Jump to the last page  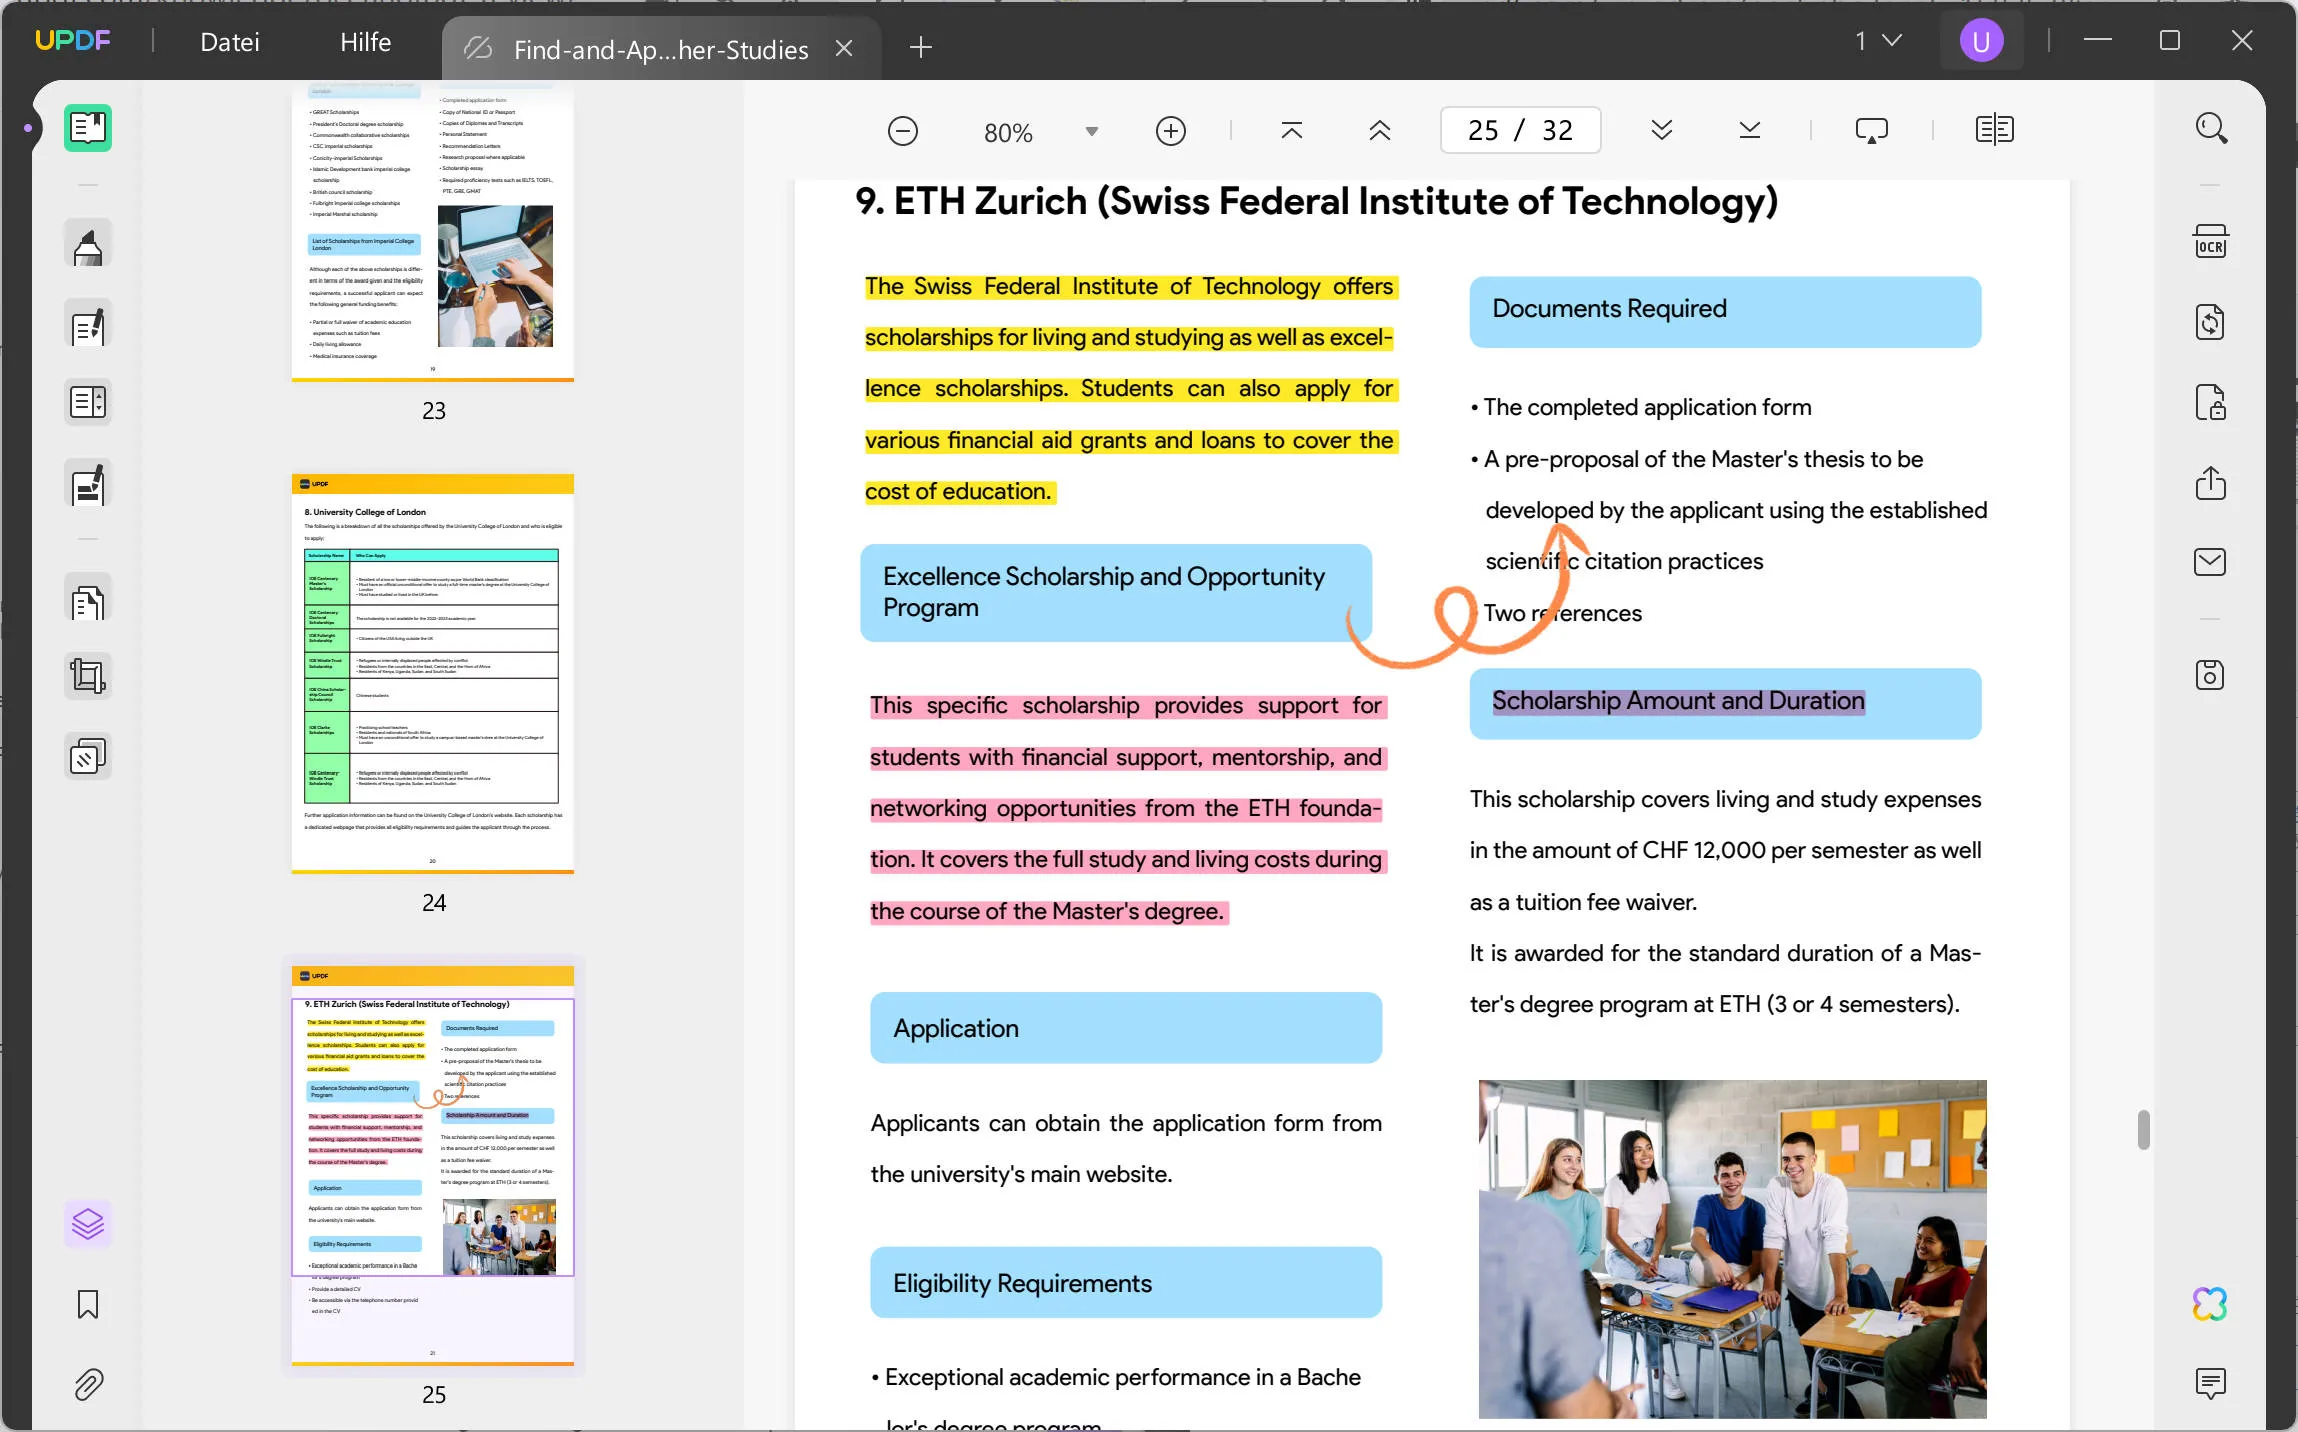[x=1749, y=131]
